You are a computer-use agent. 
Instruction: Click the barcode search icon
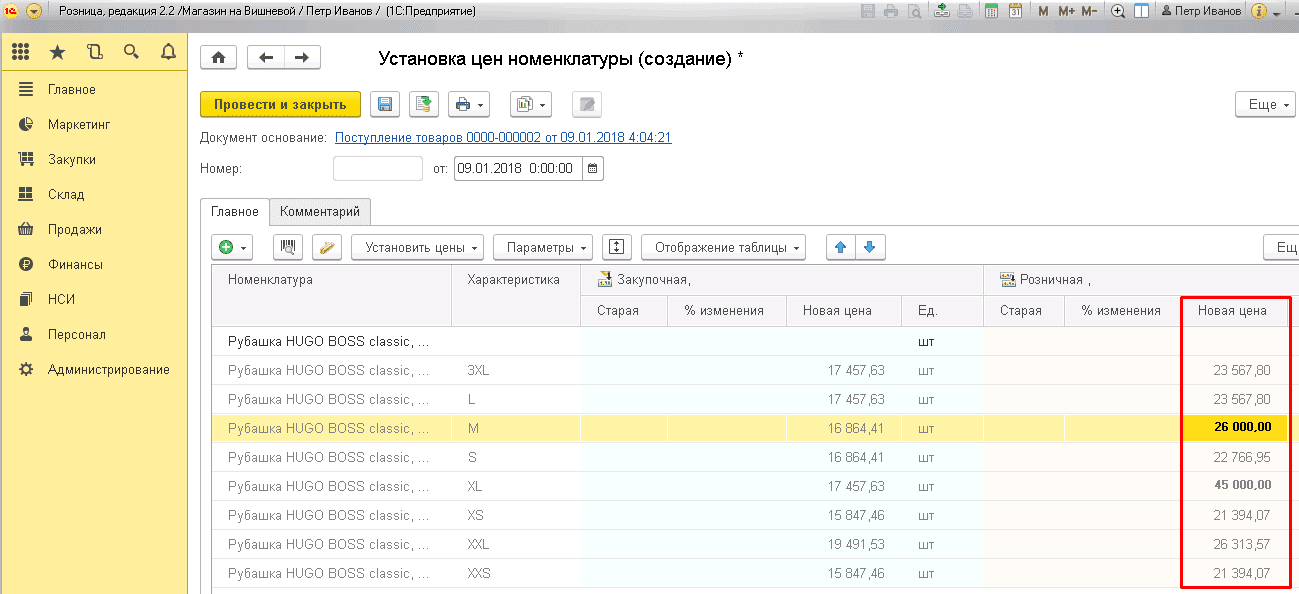[x=288, y=247]
